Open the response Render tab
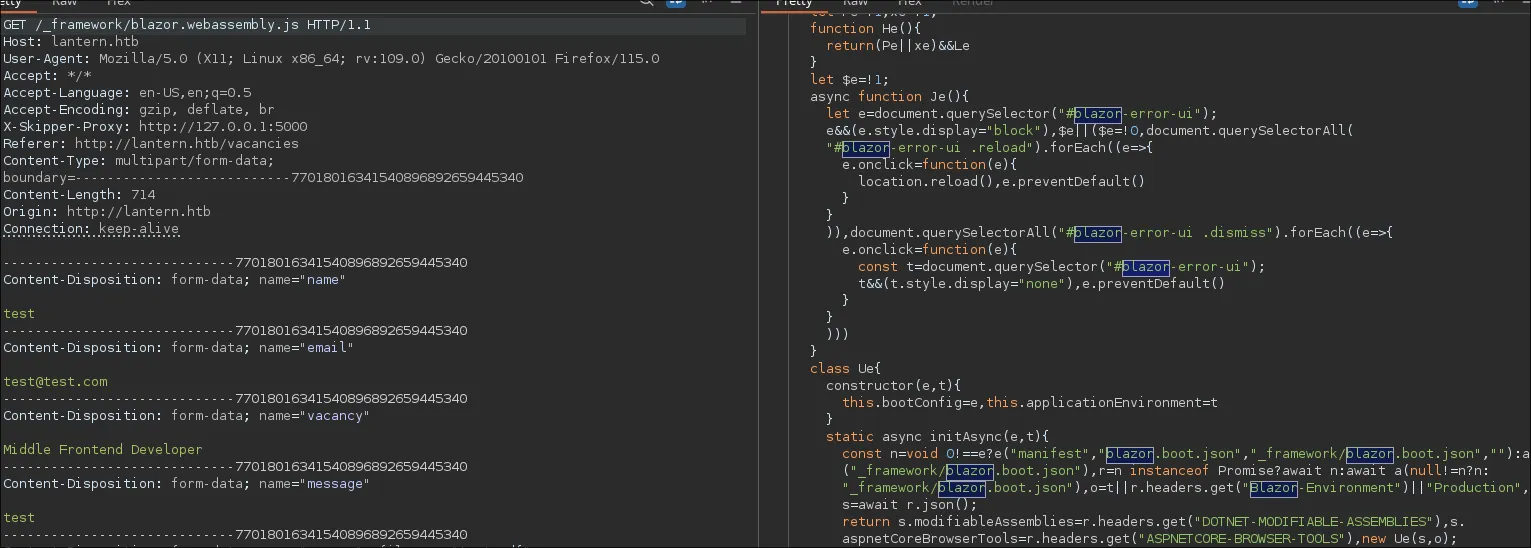The height and width of the screenshot is (548, 1531). click(972, 3)
